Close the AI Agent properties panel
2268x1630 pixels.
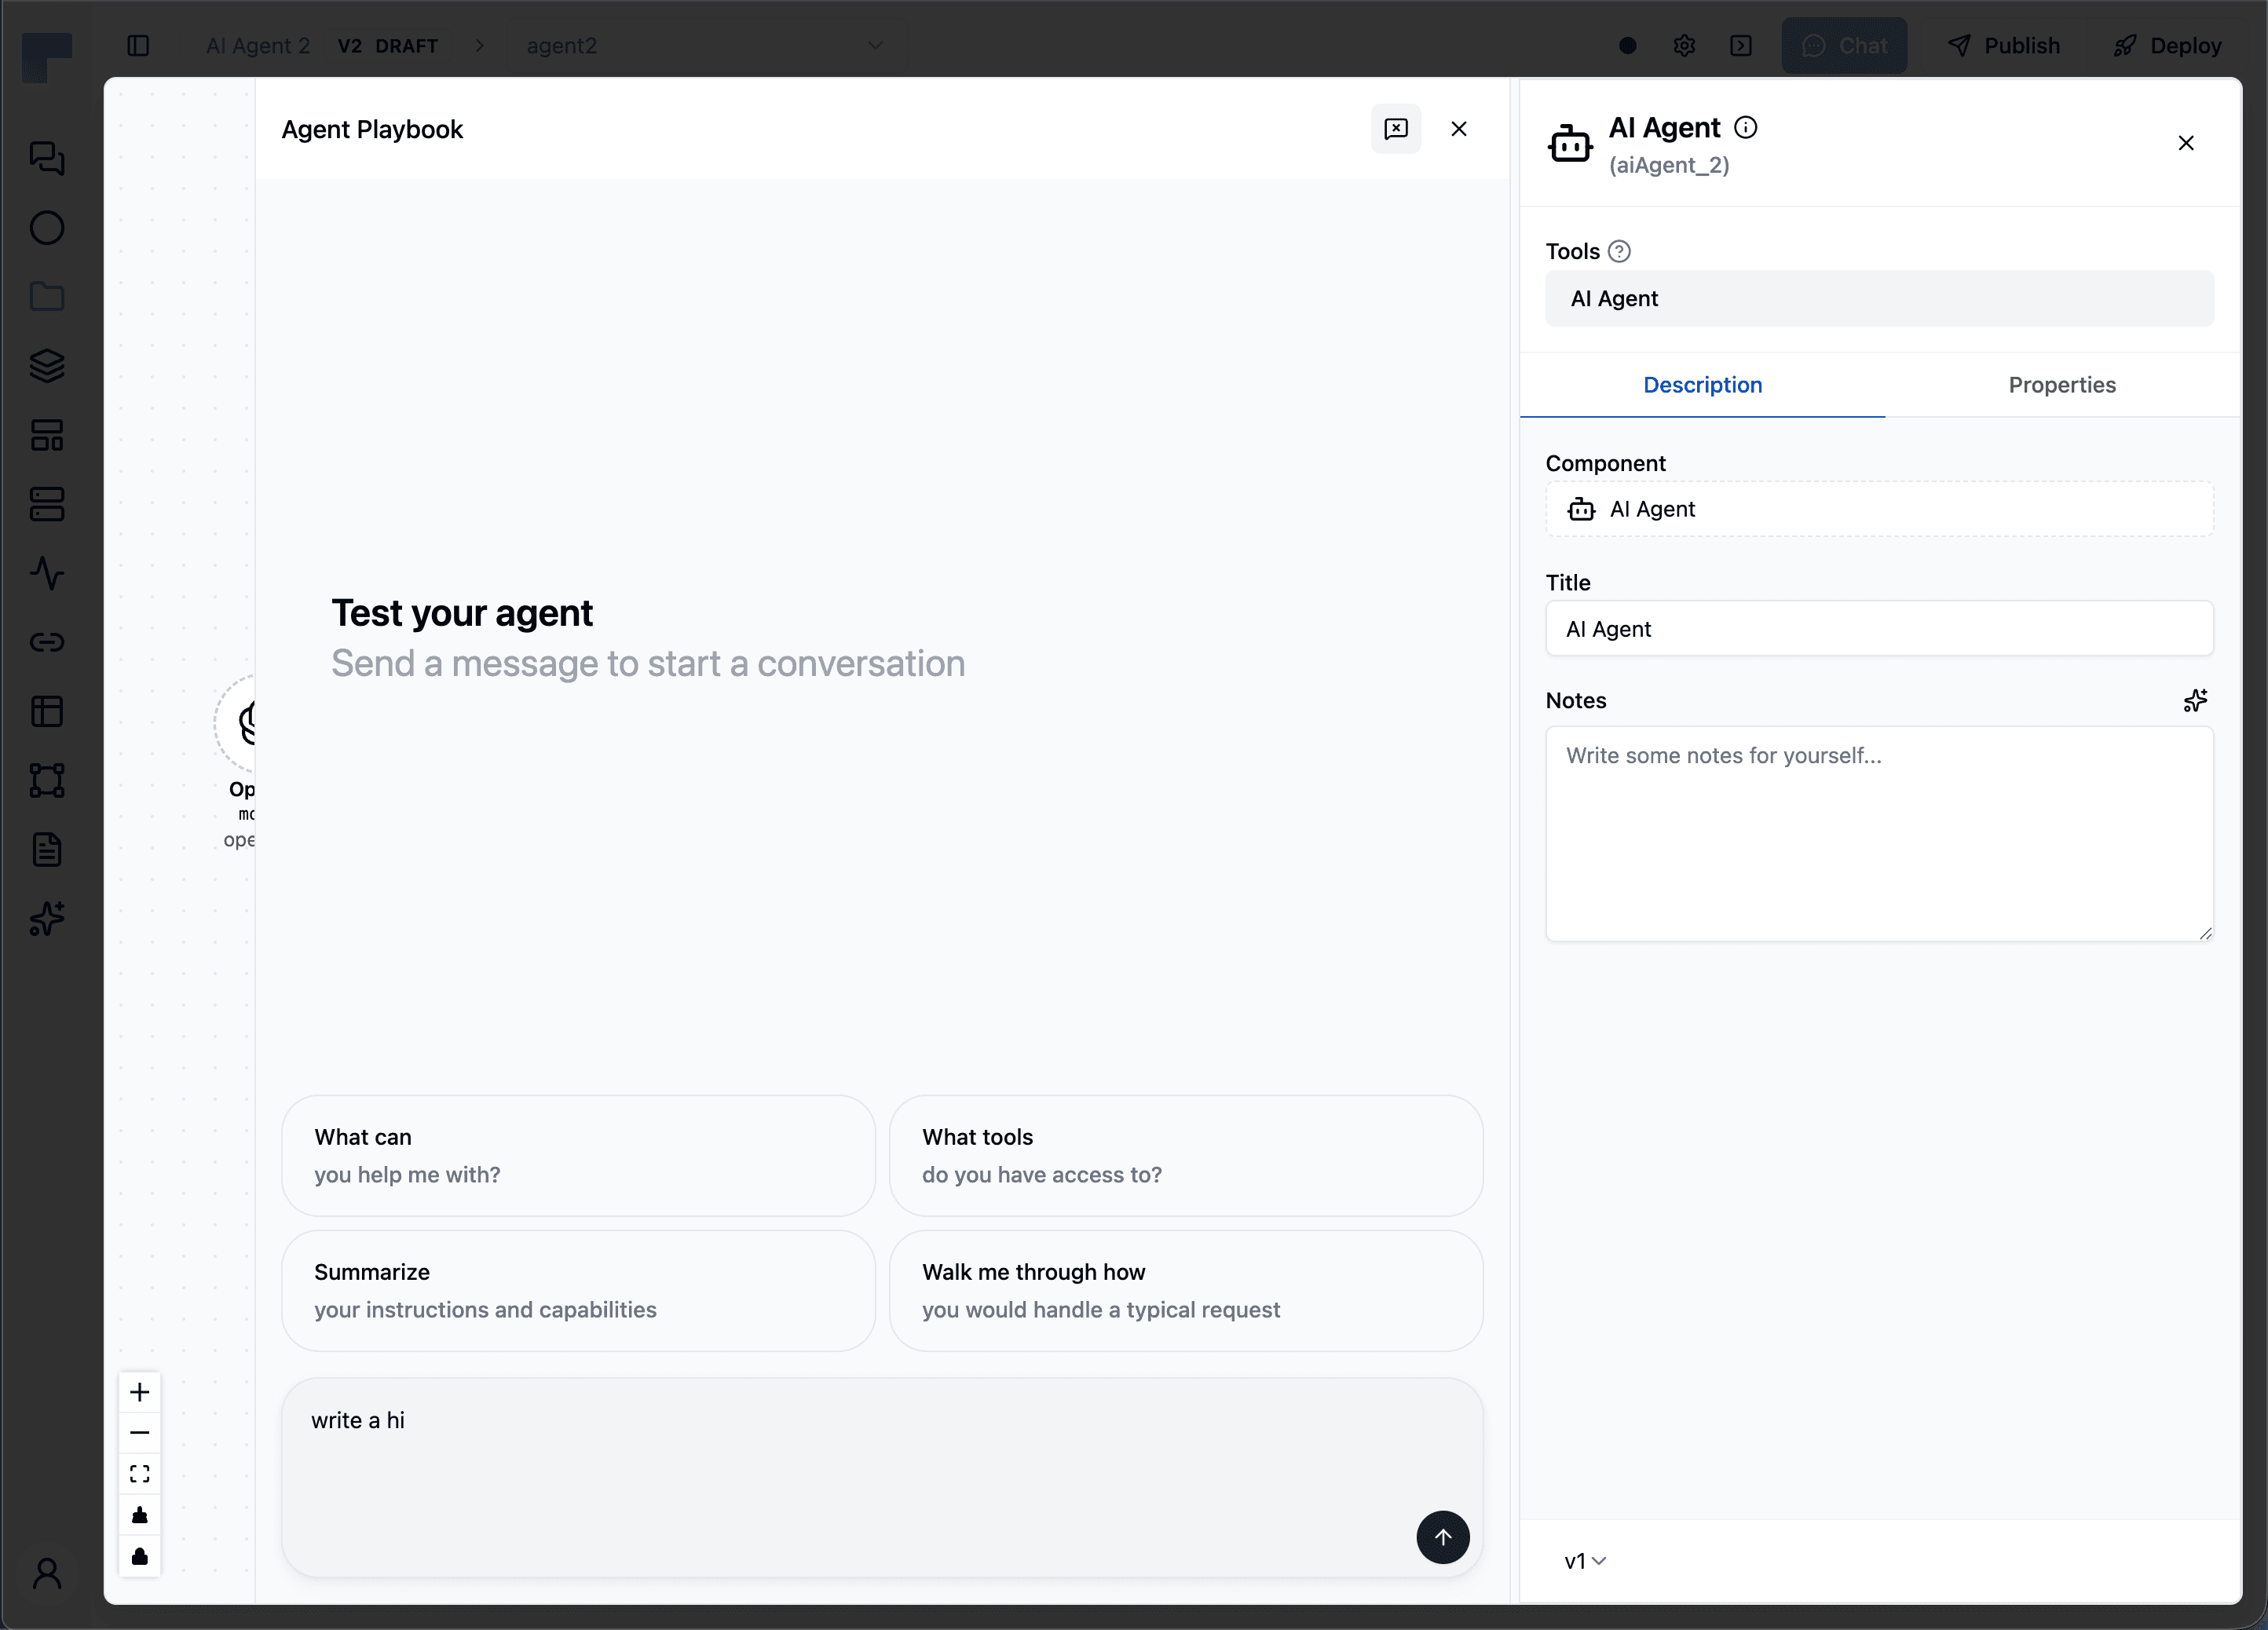pyautogui.click(x=2186, y=143)
